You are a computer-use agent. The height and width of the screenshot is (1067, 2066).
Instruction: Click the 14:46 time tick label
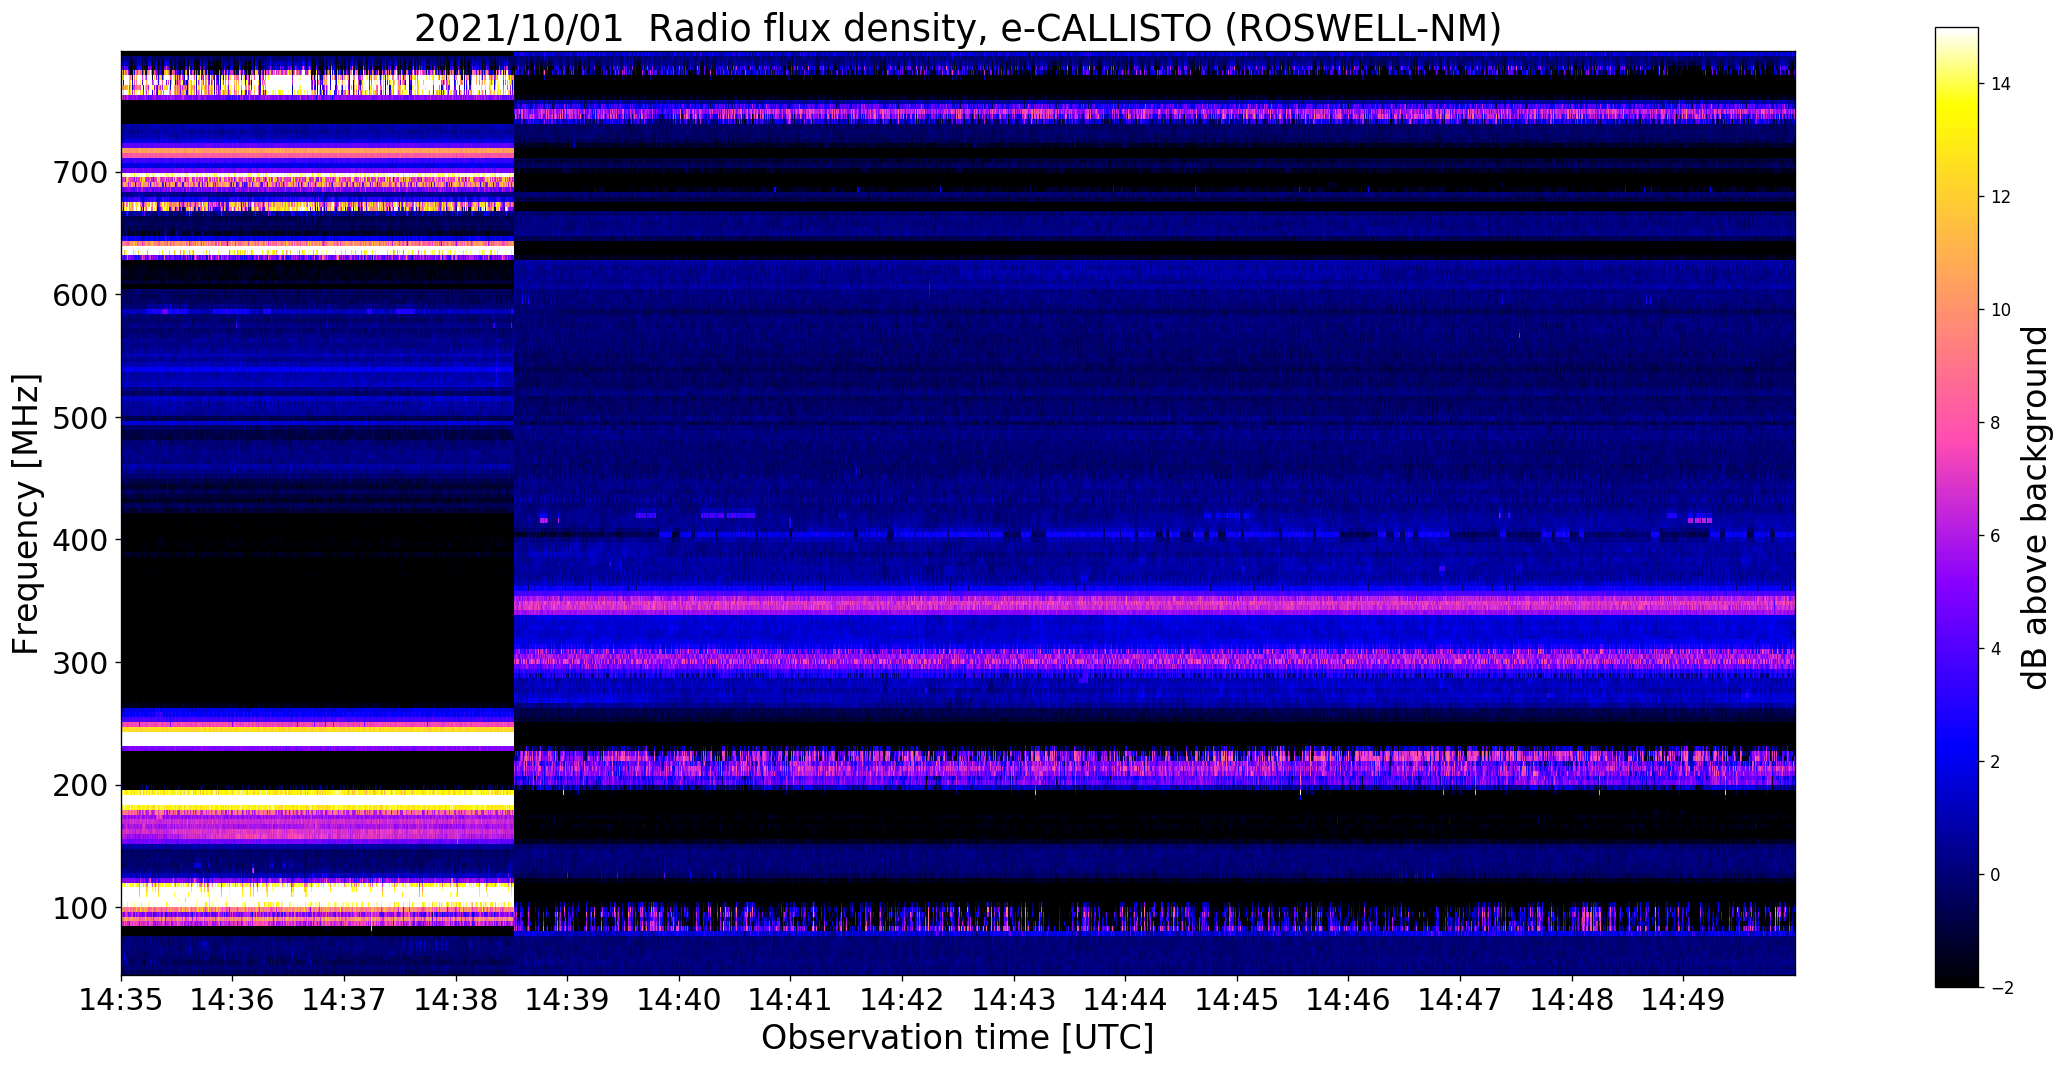coord(1349,999)
